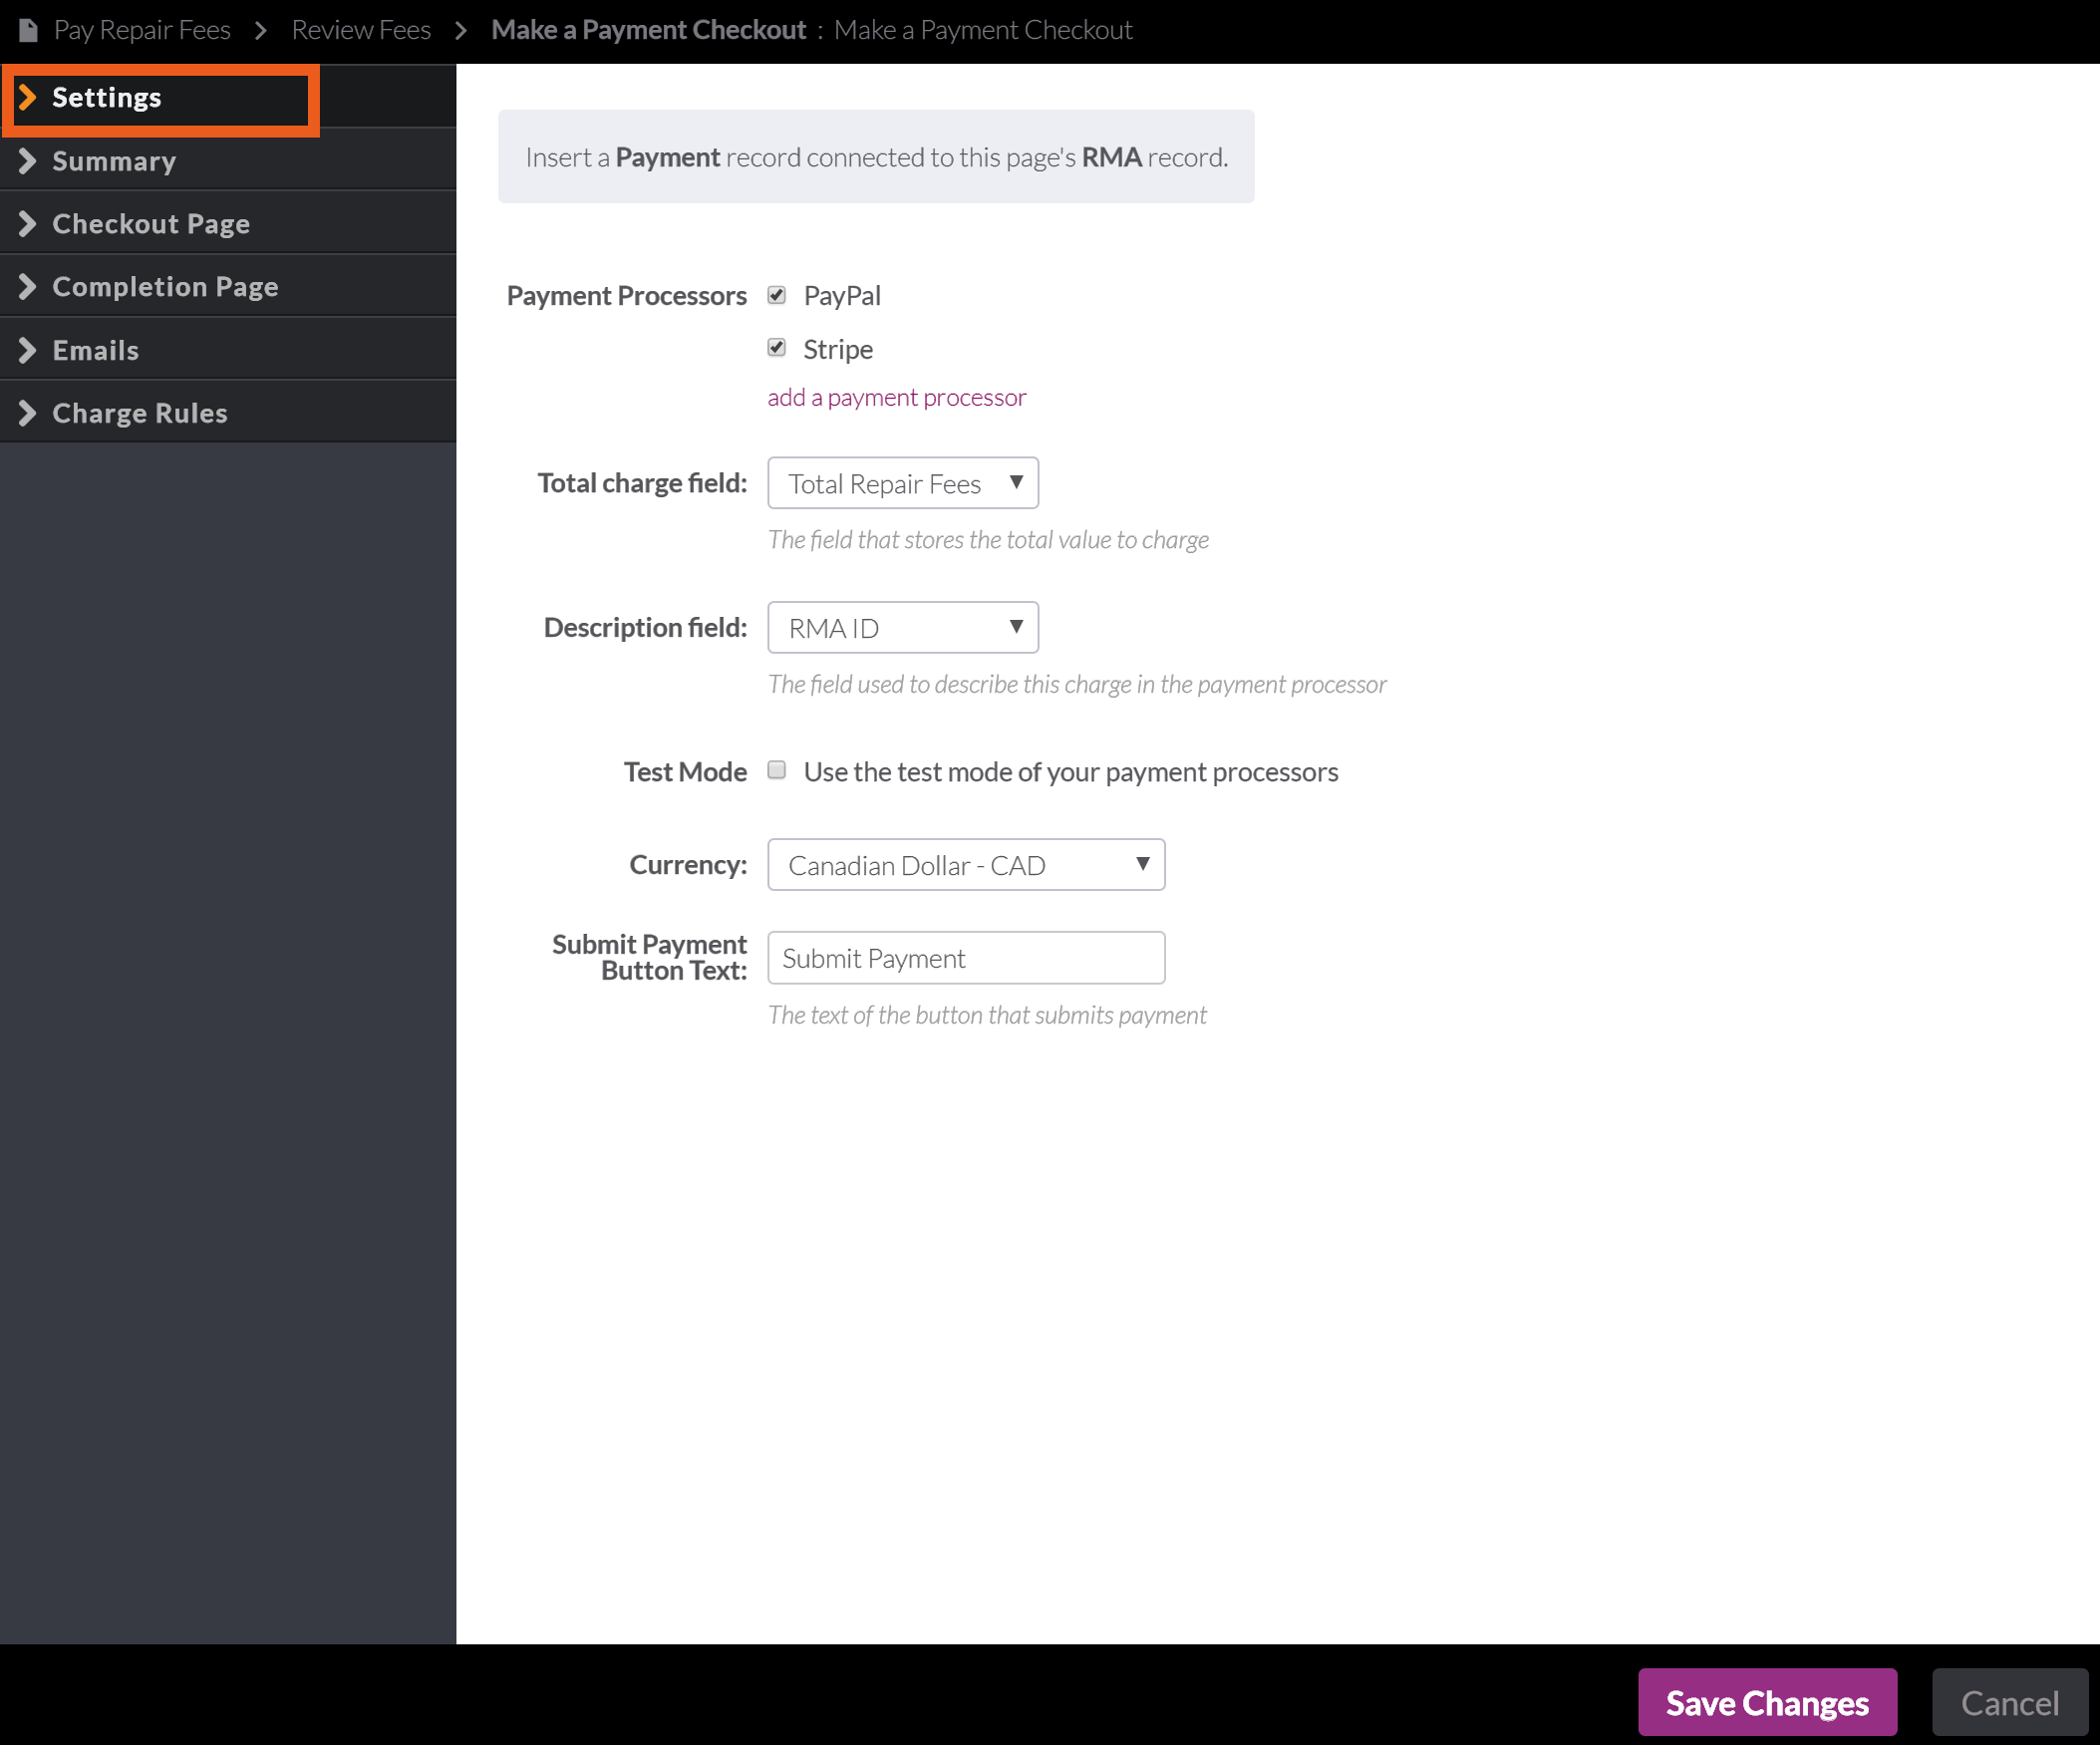Click the Payment record info banner
Viewport: 2100px width, 1745px height.
876,156
